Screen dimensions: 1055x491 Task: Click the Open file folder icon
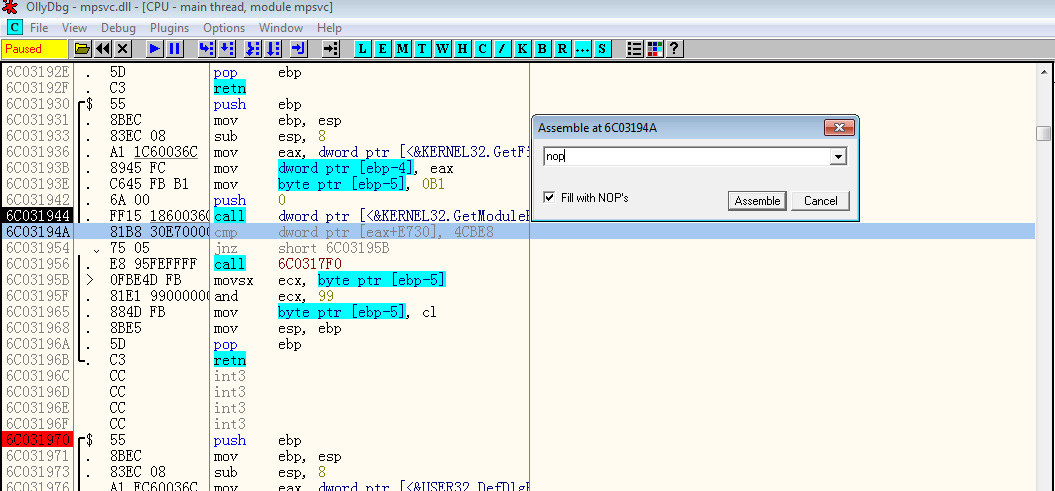point(83,48)
